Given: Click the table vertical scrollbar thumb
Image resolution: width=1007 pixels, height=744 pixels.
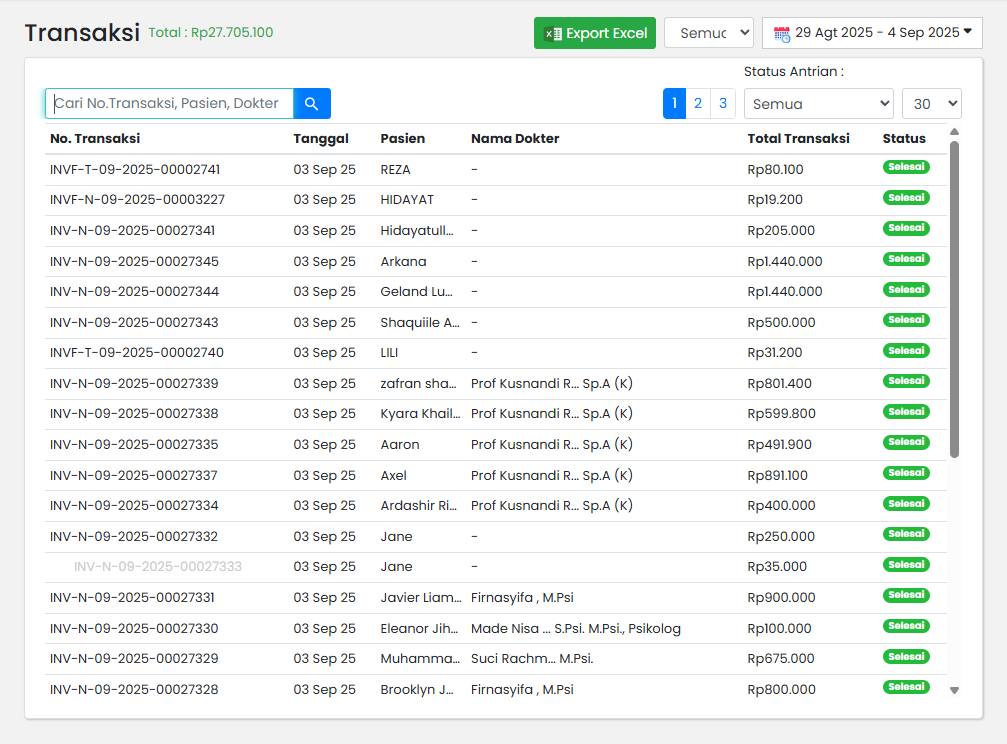Looking at the screenshot, I should 954,300.
